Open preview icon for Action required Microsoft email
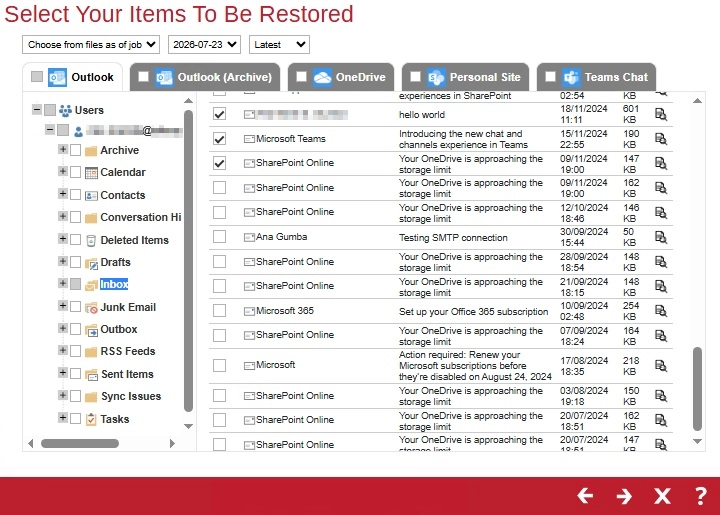Viewport: 720px width, 515px height. [x=661, y=366]
